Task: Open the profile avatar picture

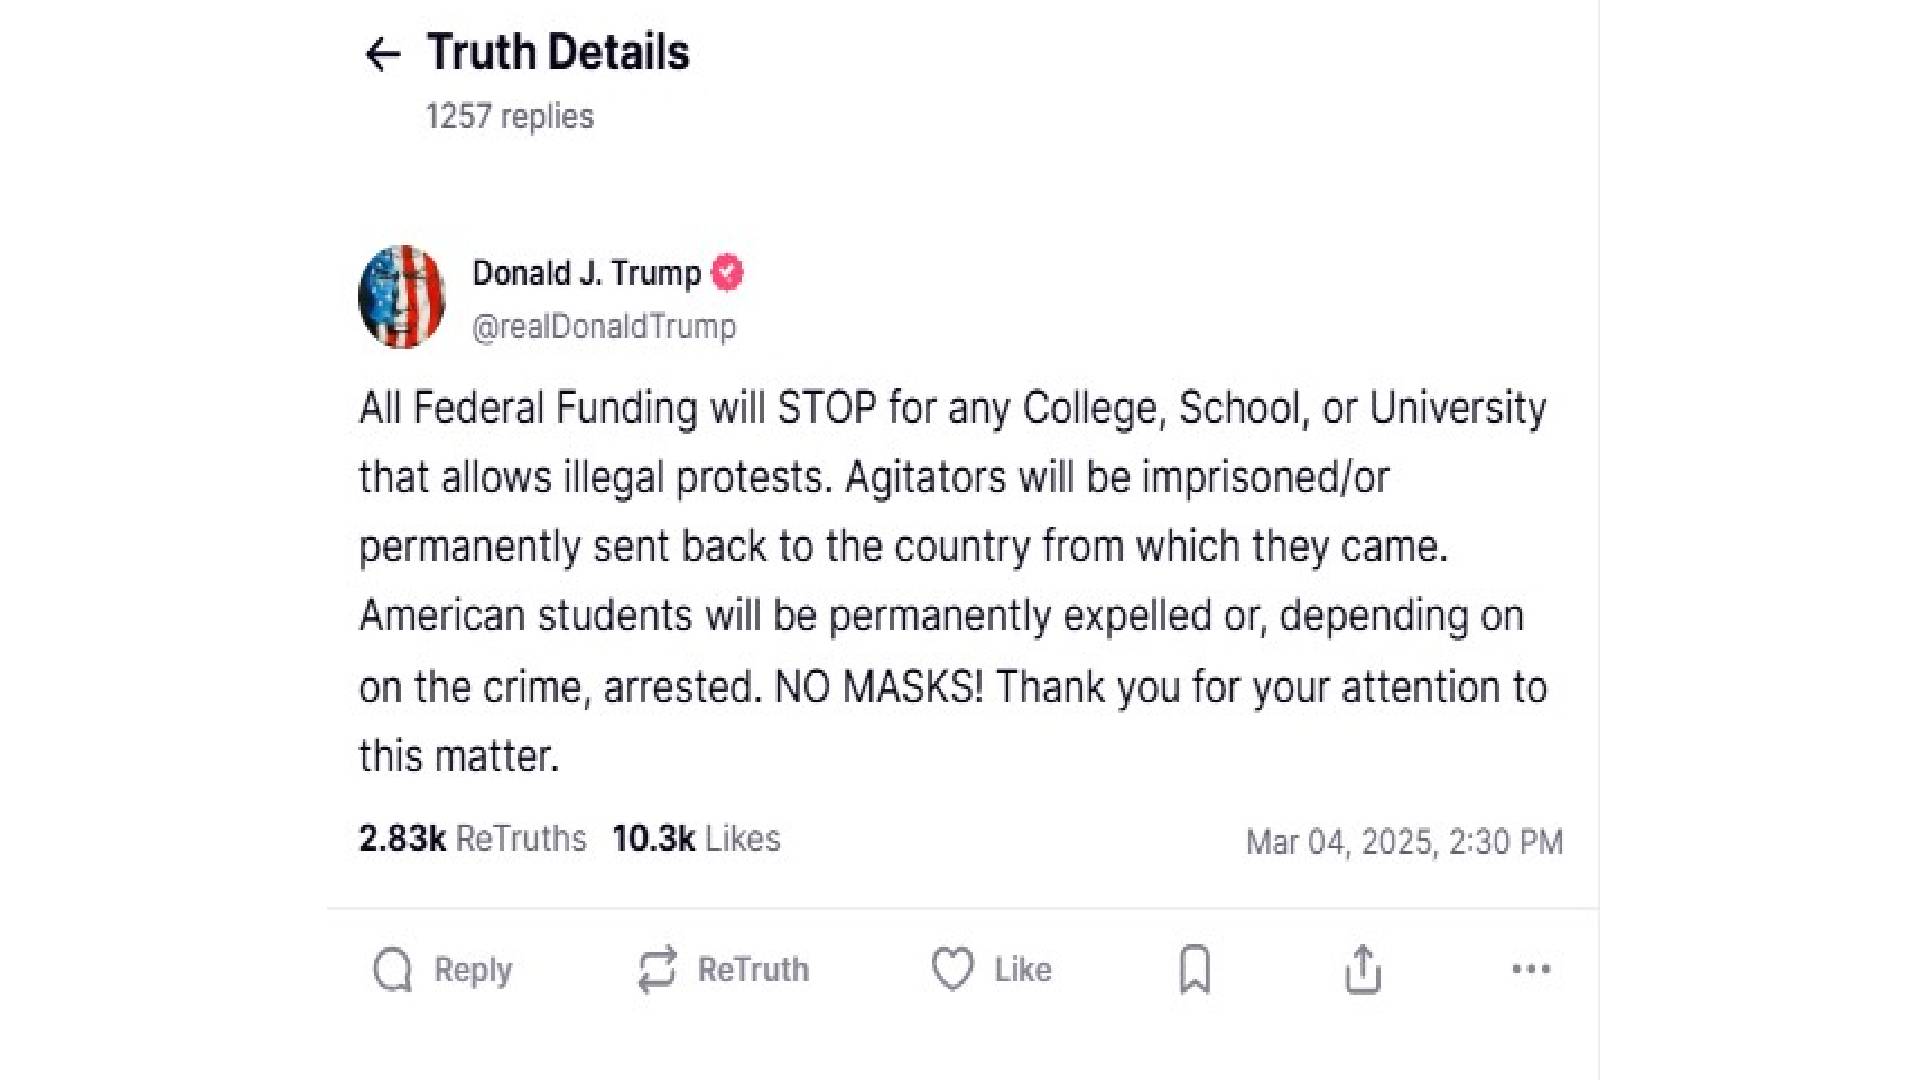Action: (402, 297)
